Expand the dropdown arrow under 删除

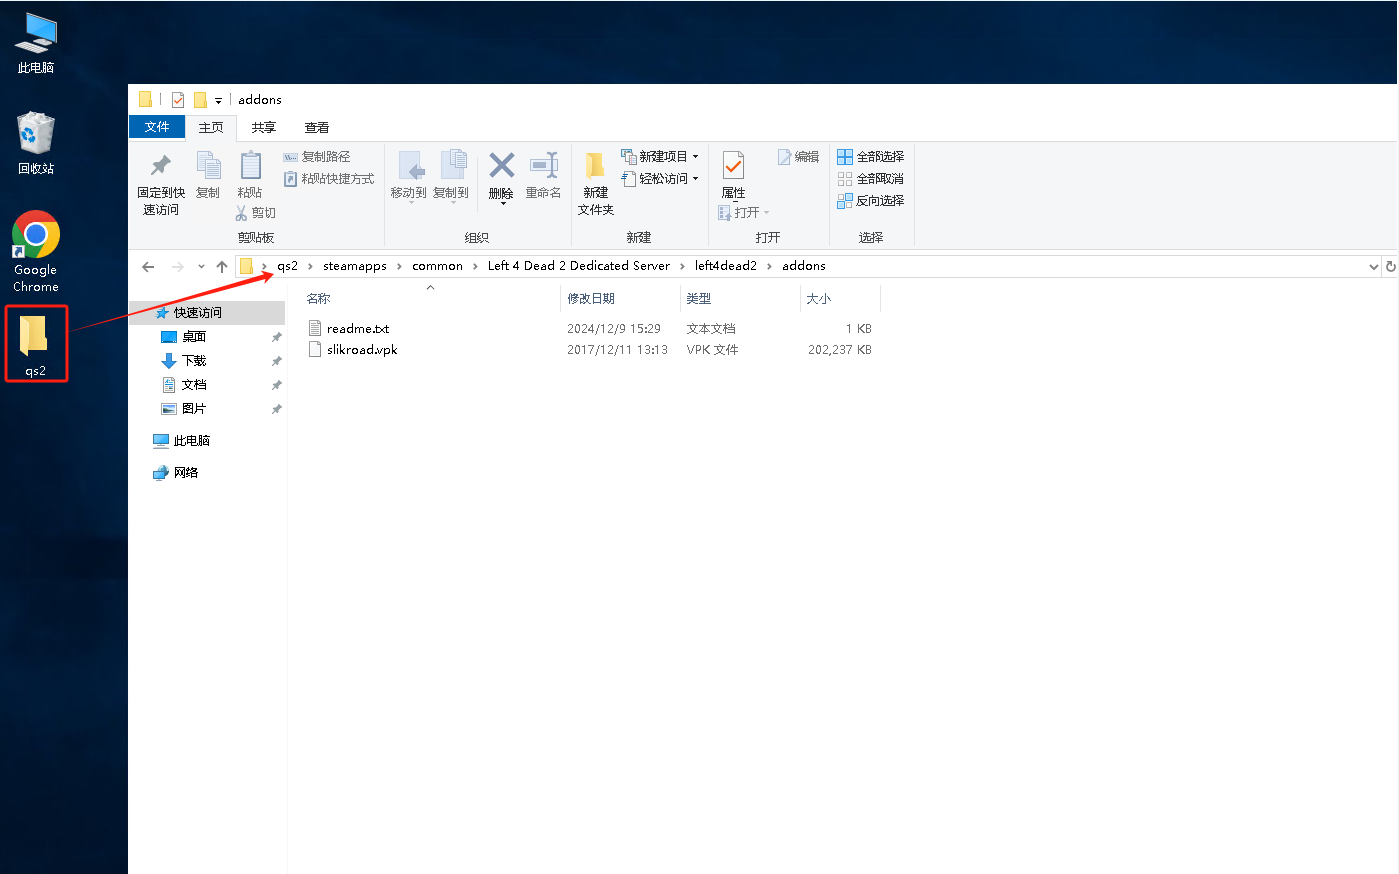click(x=502, y=204)
